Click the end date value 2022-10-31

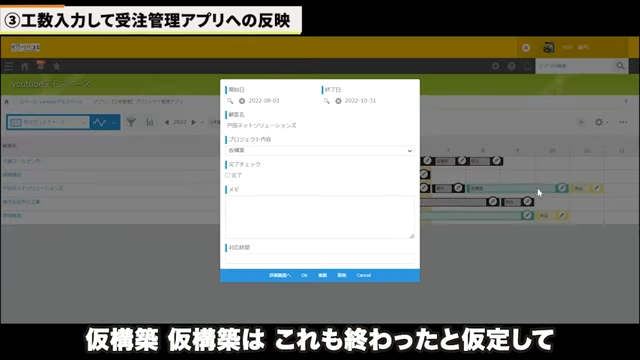coord(360,101)
